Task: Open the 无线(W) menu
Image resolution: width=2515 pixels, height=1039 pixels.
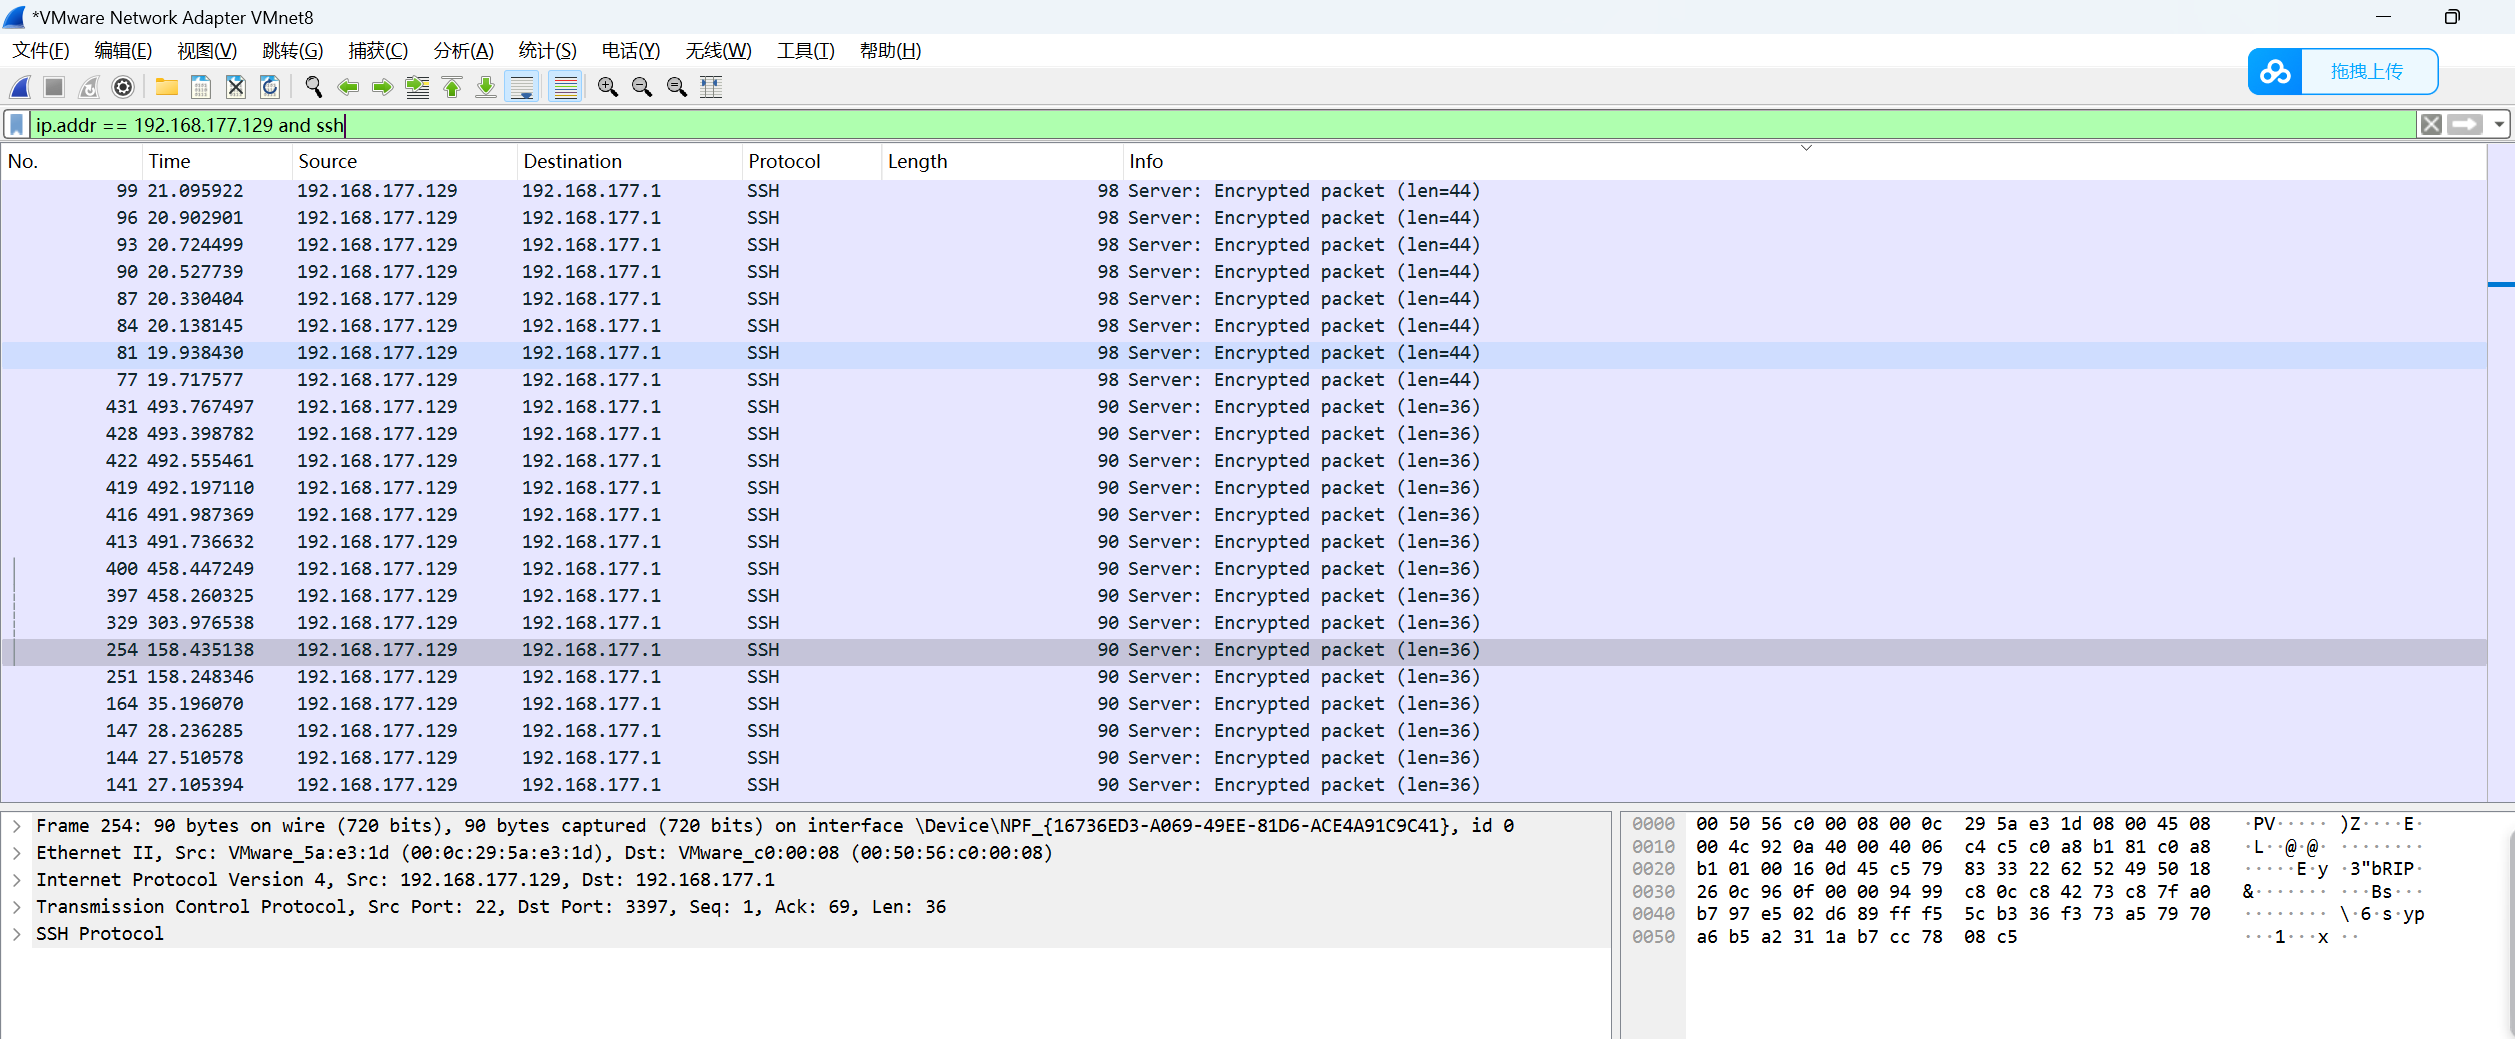Action: pos(719,51)
